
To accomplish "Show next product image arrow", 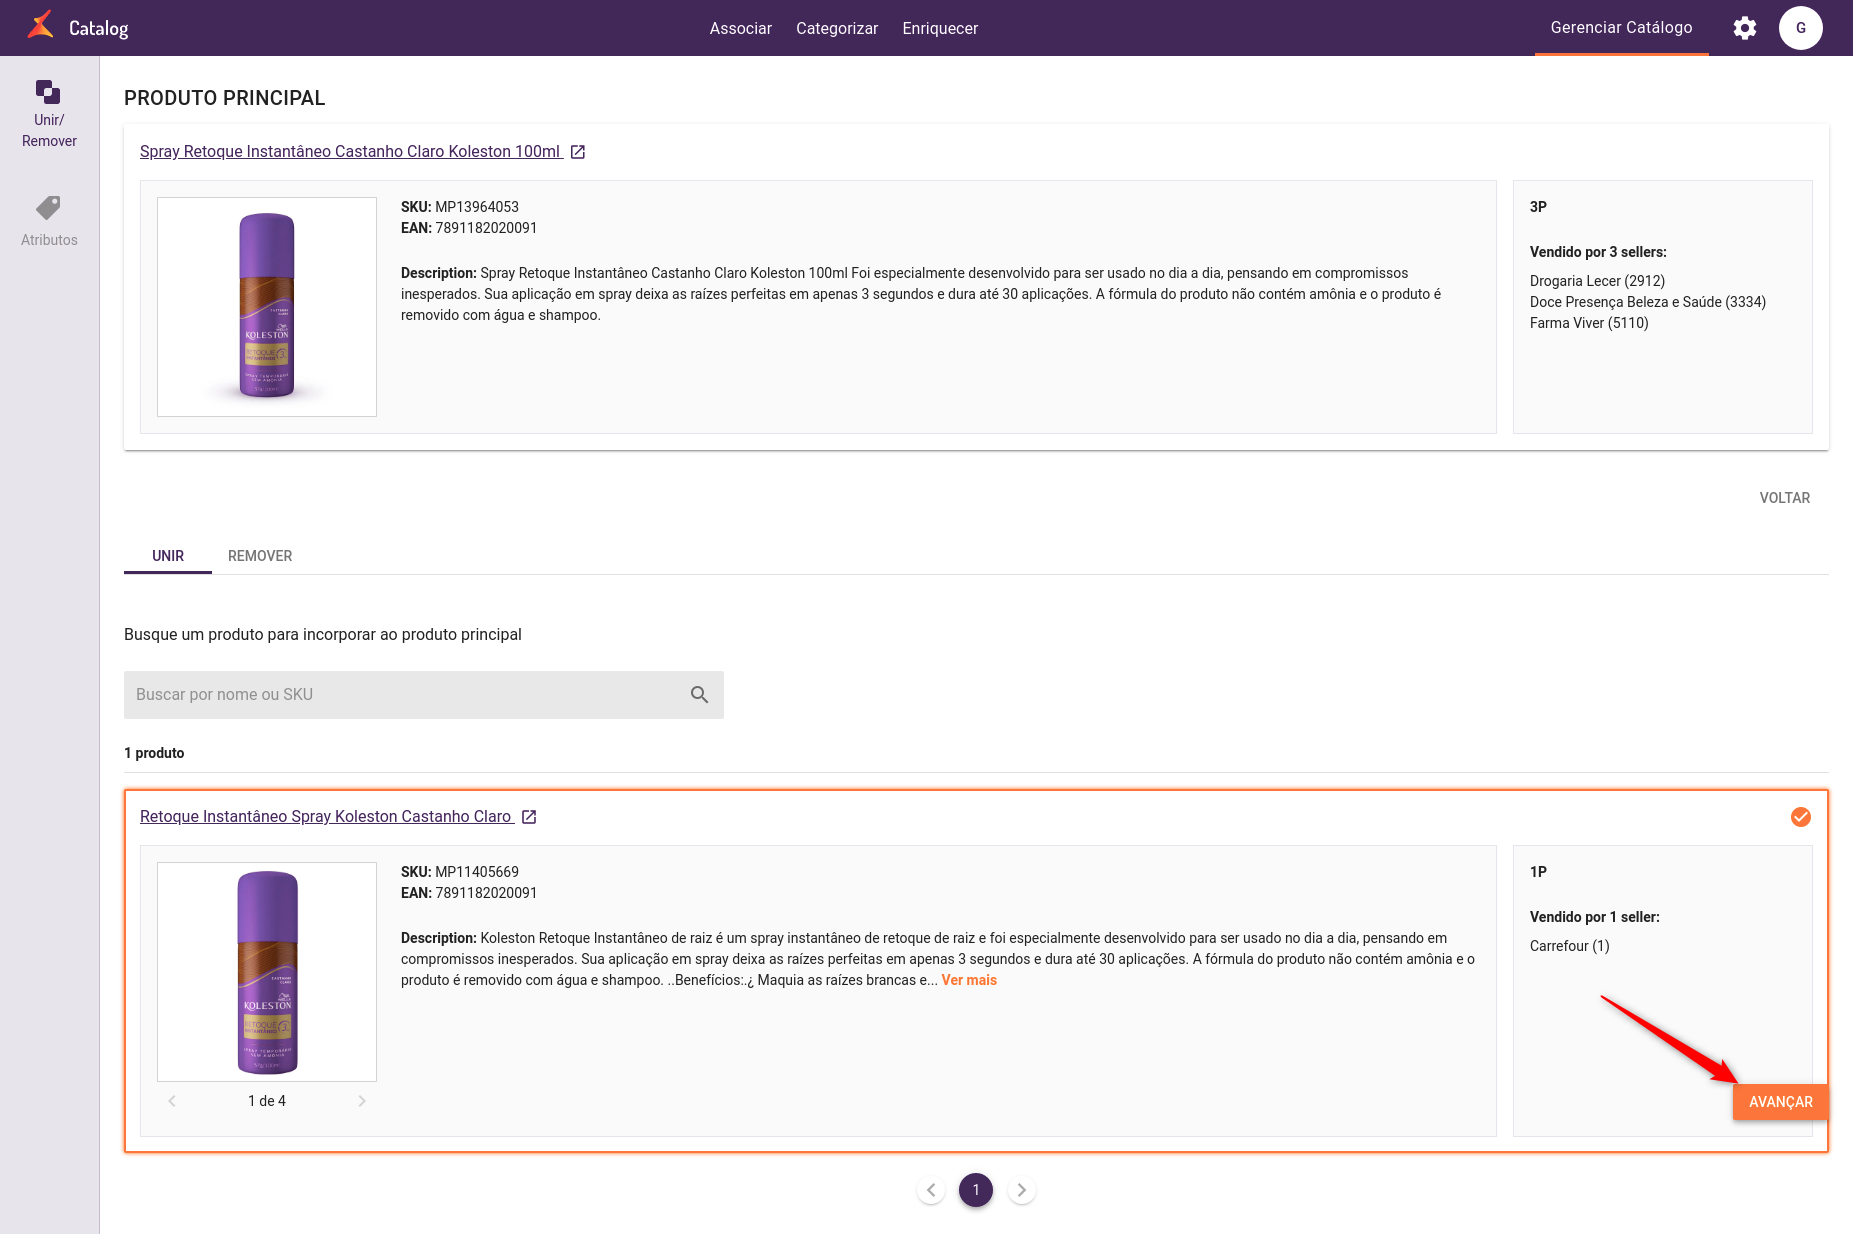I will point(362,1101).
